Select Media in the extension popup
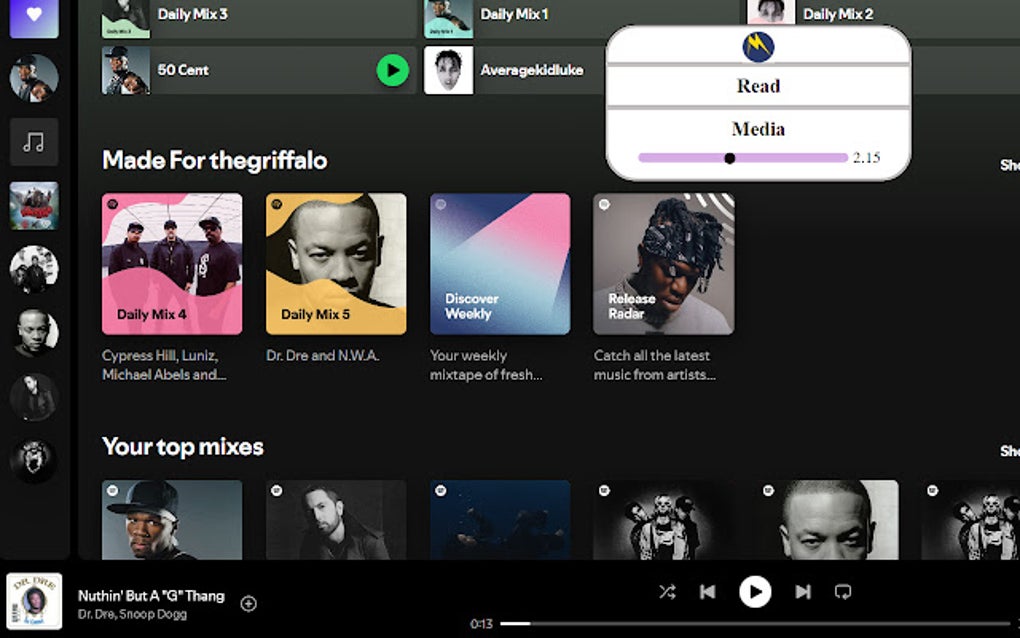 pyautogui.click(x=758, y=129)
